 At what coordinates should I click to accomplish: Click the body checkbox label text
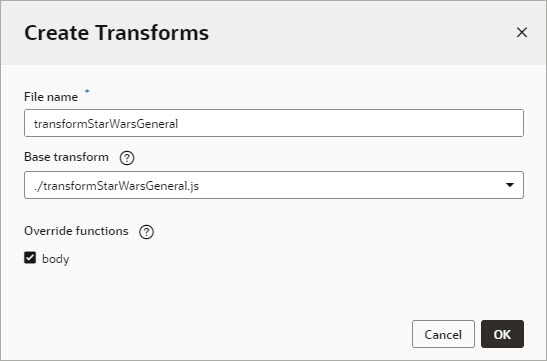[56, 259]
